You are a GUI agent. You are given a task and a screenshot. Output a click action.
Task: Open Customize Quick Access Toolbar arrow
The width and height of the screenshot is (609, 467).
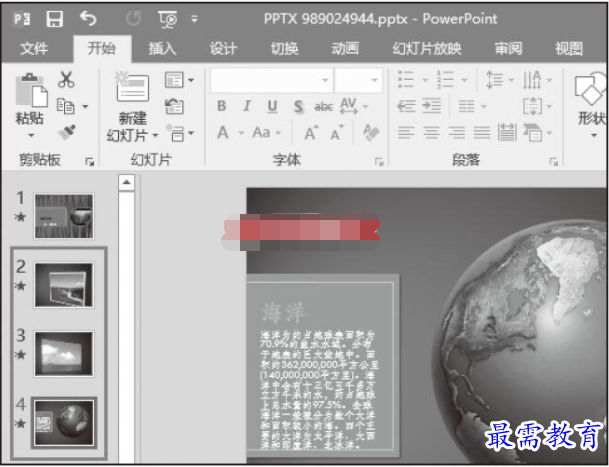pos(194,19)
